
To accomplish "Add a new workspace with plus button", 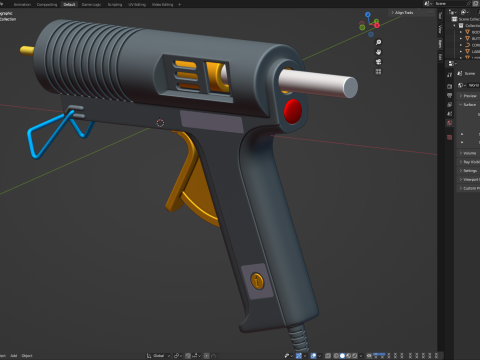I will pos(180,5).
